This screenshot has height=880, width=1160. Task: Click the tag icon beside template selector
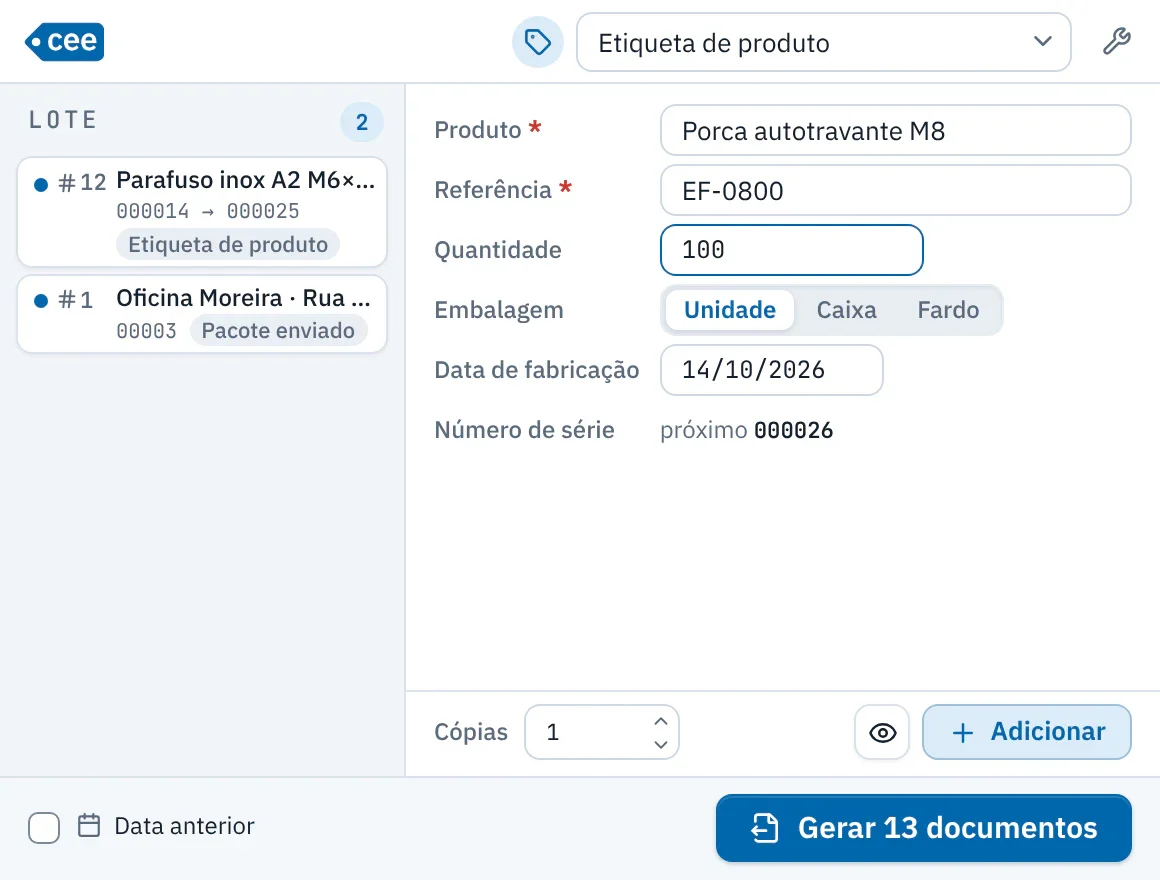click(538, 42)
